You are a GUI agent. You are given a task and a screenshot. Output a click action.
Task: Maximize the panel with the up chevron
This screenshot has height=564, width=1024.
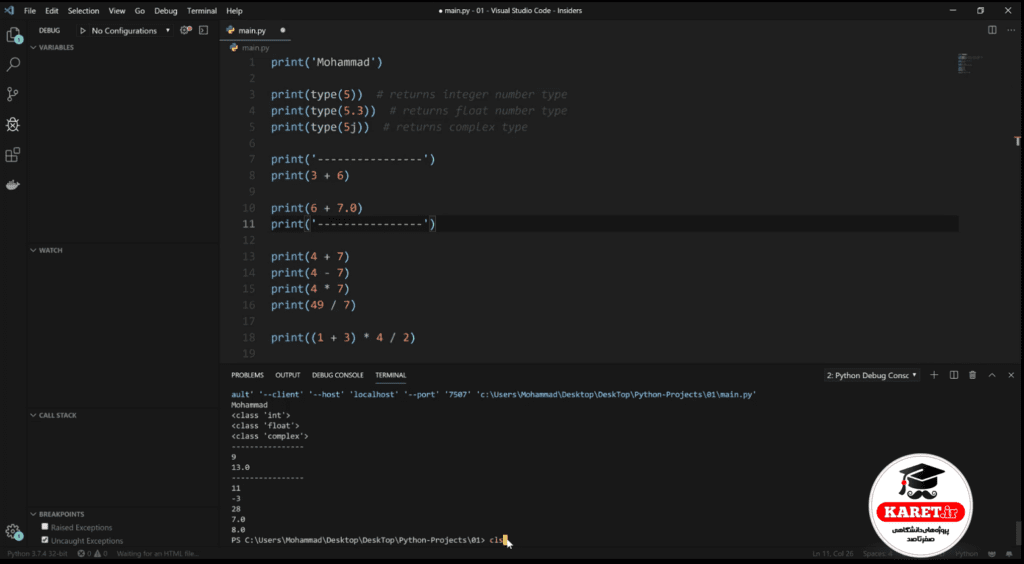point(992,375)
